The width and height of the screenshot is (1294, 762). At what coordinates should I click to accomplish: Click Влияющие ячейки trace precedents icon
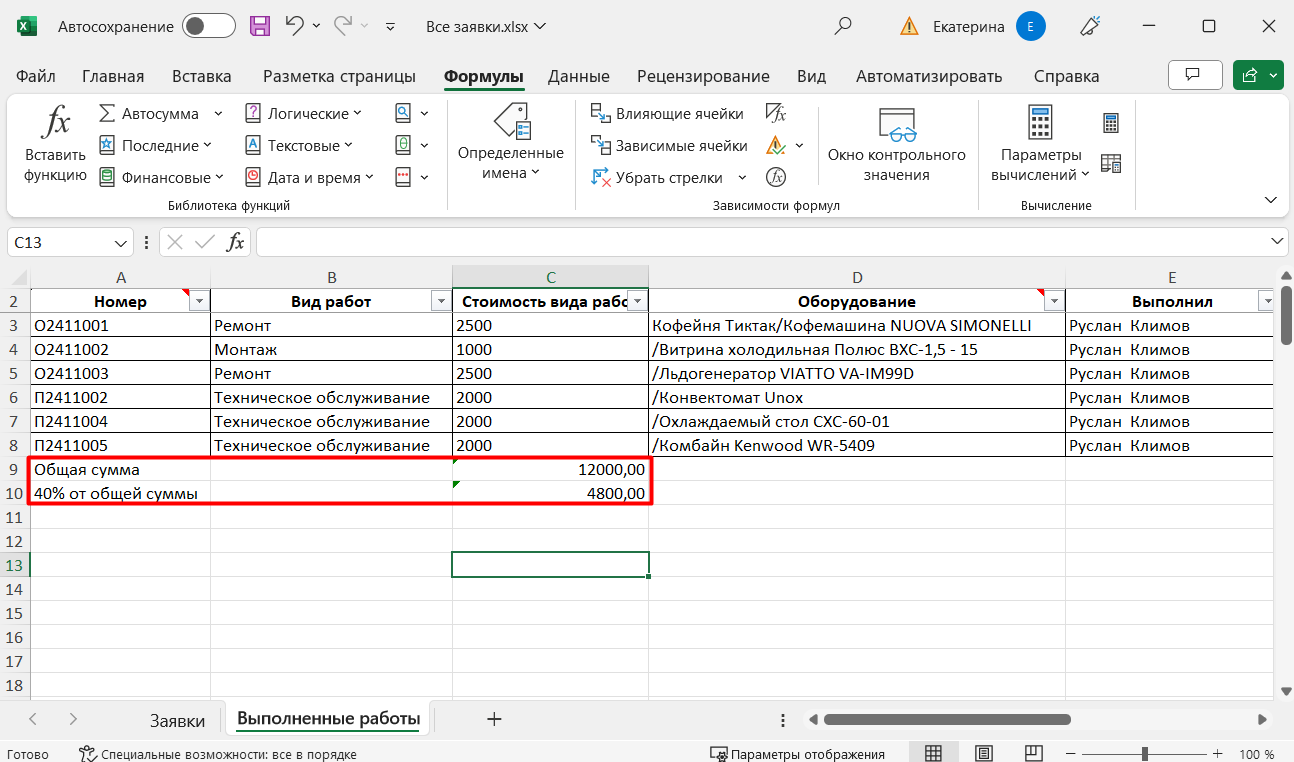(601, 113)
